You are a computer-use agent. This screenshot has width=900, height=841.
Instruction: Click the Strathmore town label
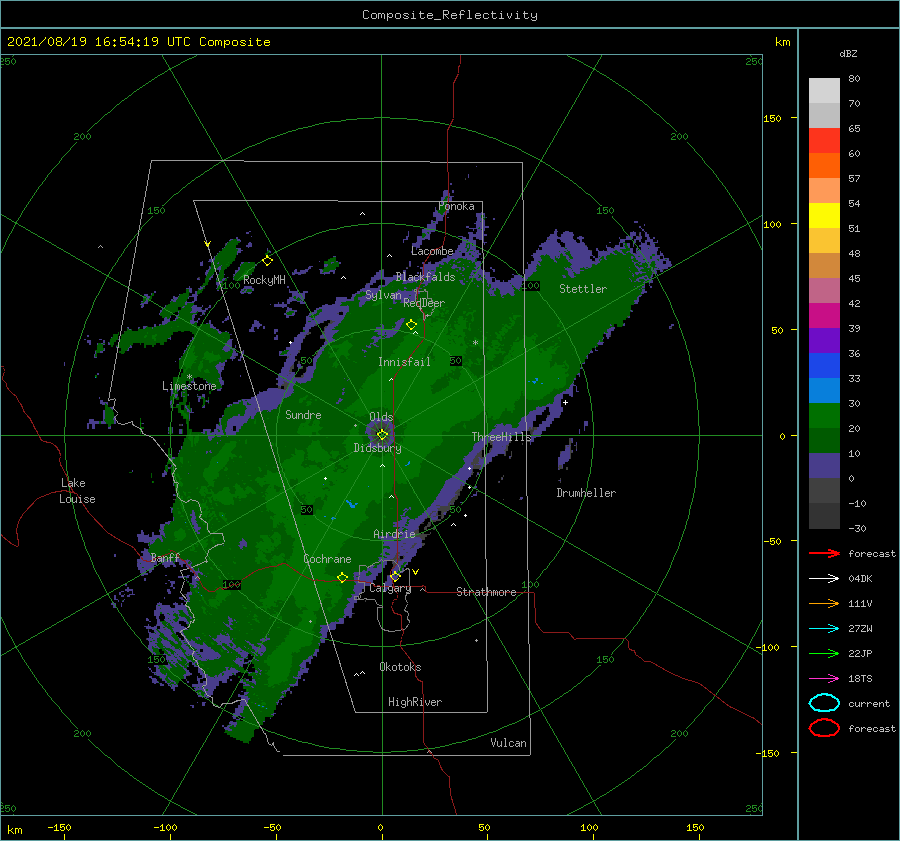click(x=486, y=592)
